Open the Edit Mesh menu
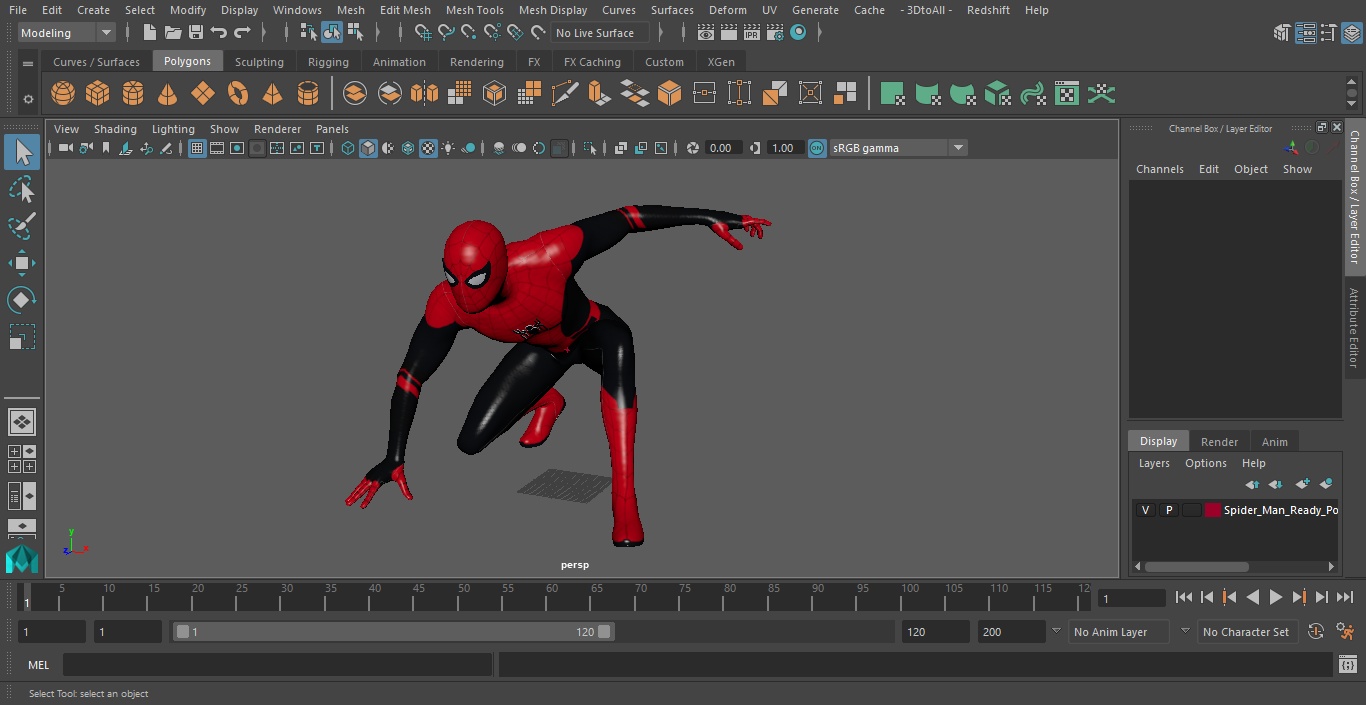Screen dimensions: 1366x705 (x=405, y=10)
